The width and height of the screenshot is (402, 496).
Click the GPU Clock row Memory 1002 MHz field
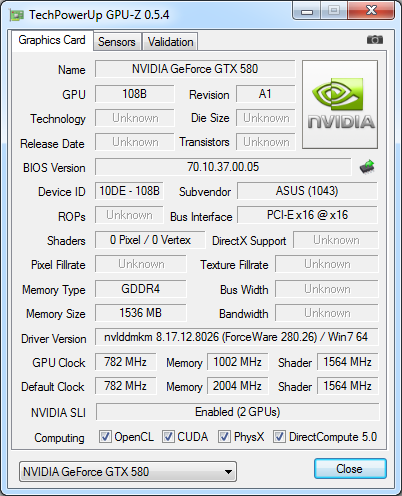click(237, 362)
